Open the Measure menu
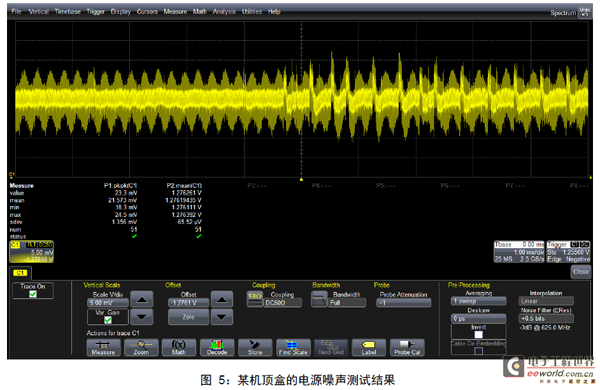The image size is (600, 390). pyautogui.click(x=175, y=11)
